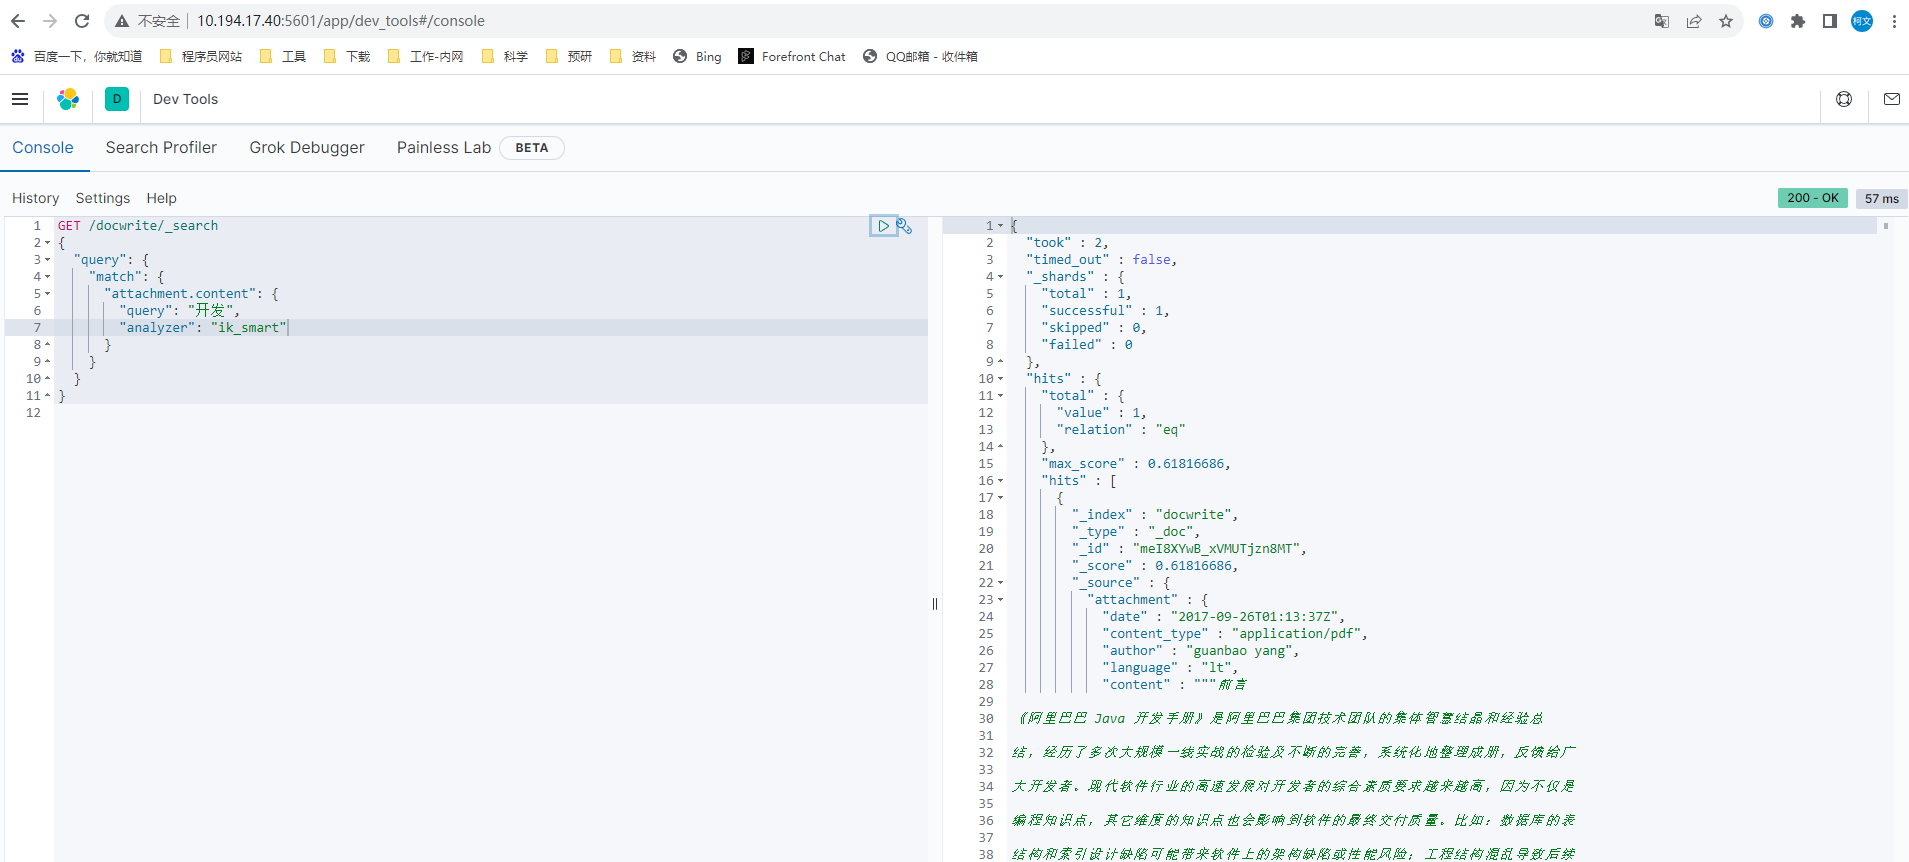Switch to the Search Profiler tab
Screen dimensions: 1909x862
[x=161, y=148]
